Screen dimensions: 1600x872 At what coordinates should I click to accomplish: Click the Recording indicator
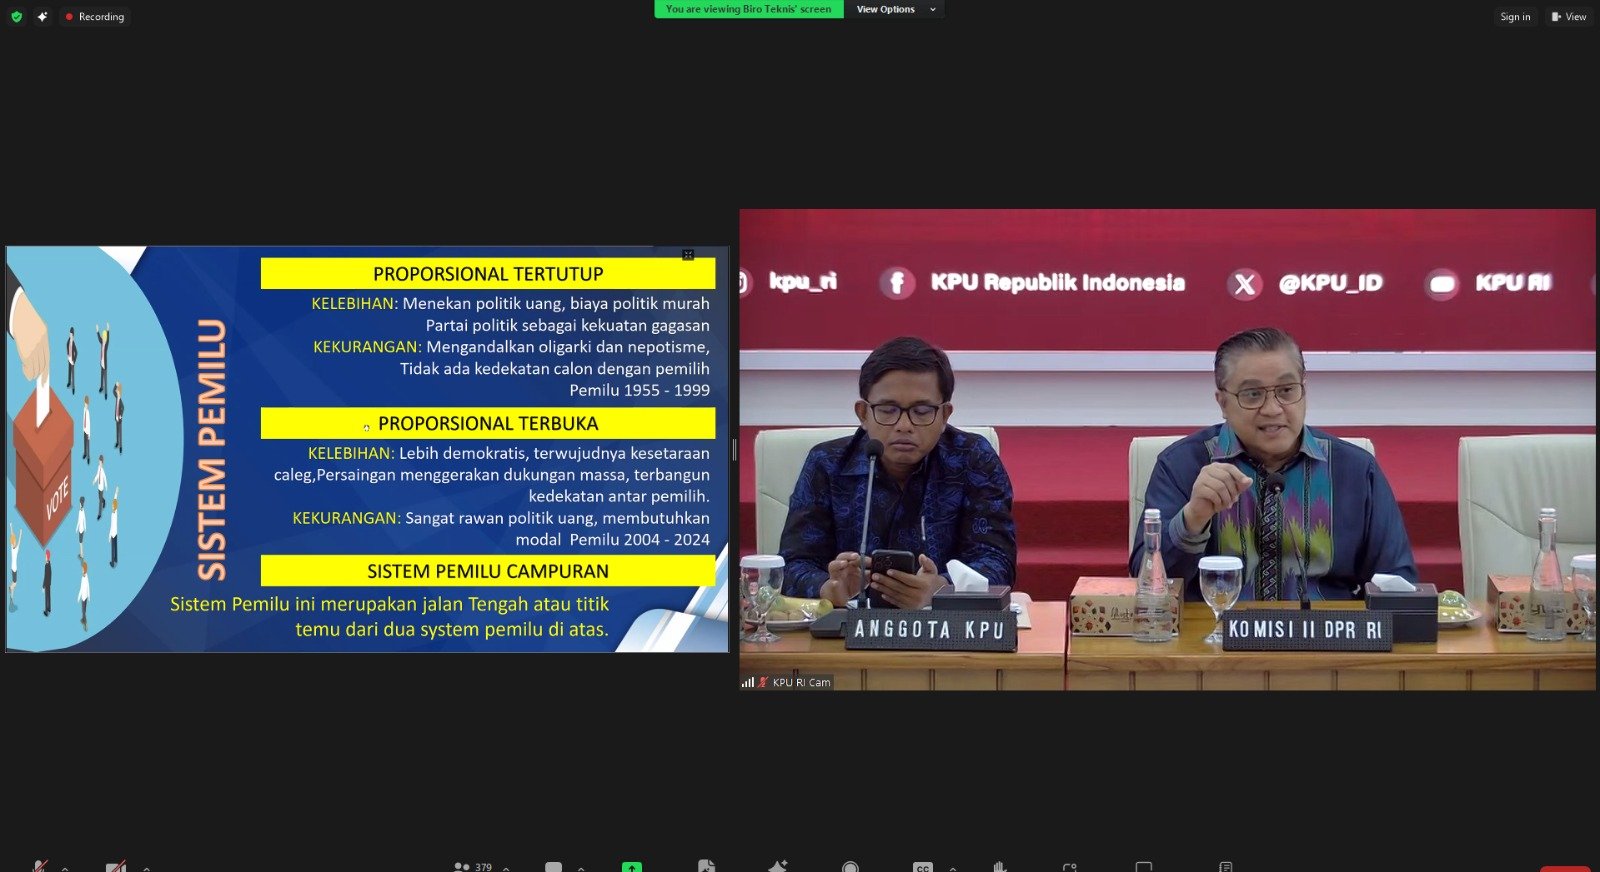(95, 17)
